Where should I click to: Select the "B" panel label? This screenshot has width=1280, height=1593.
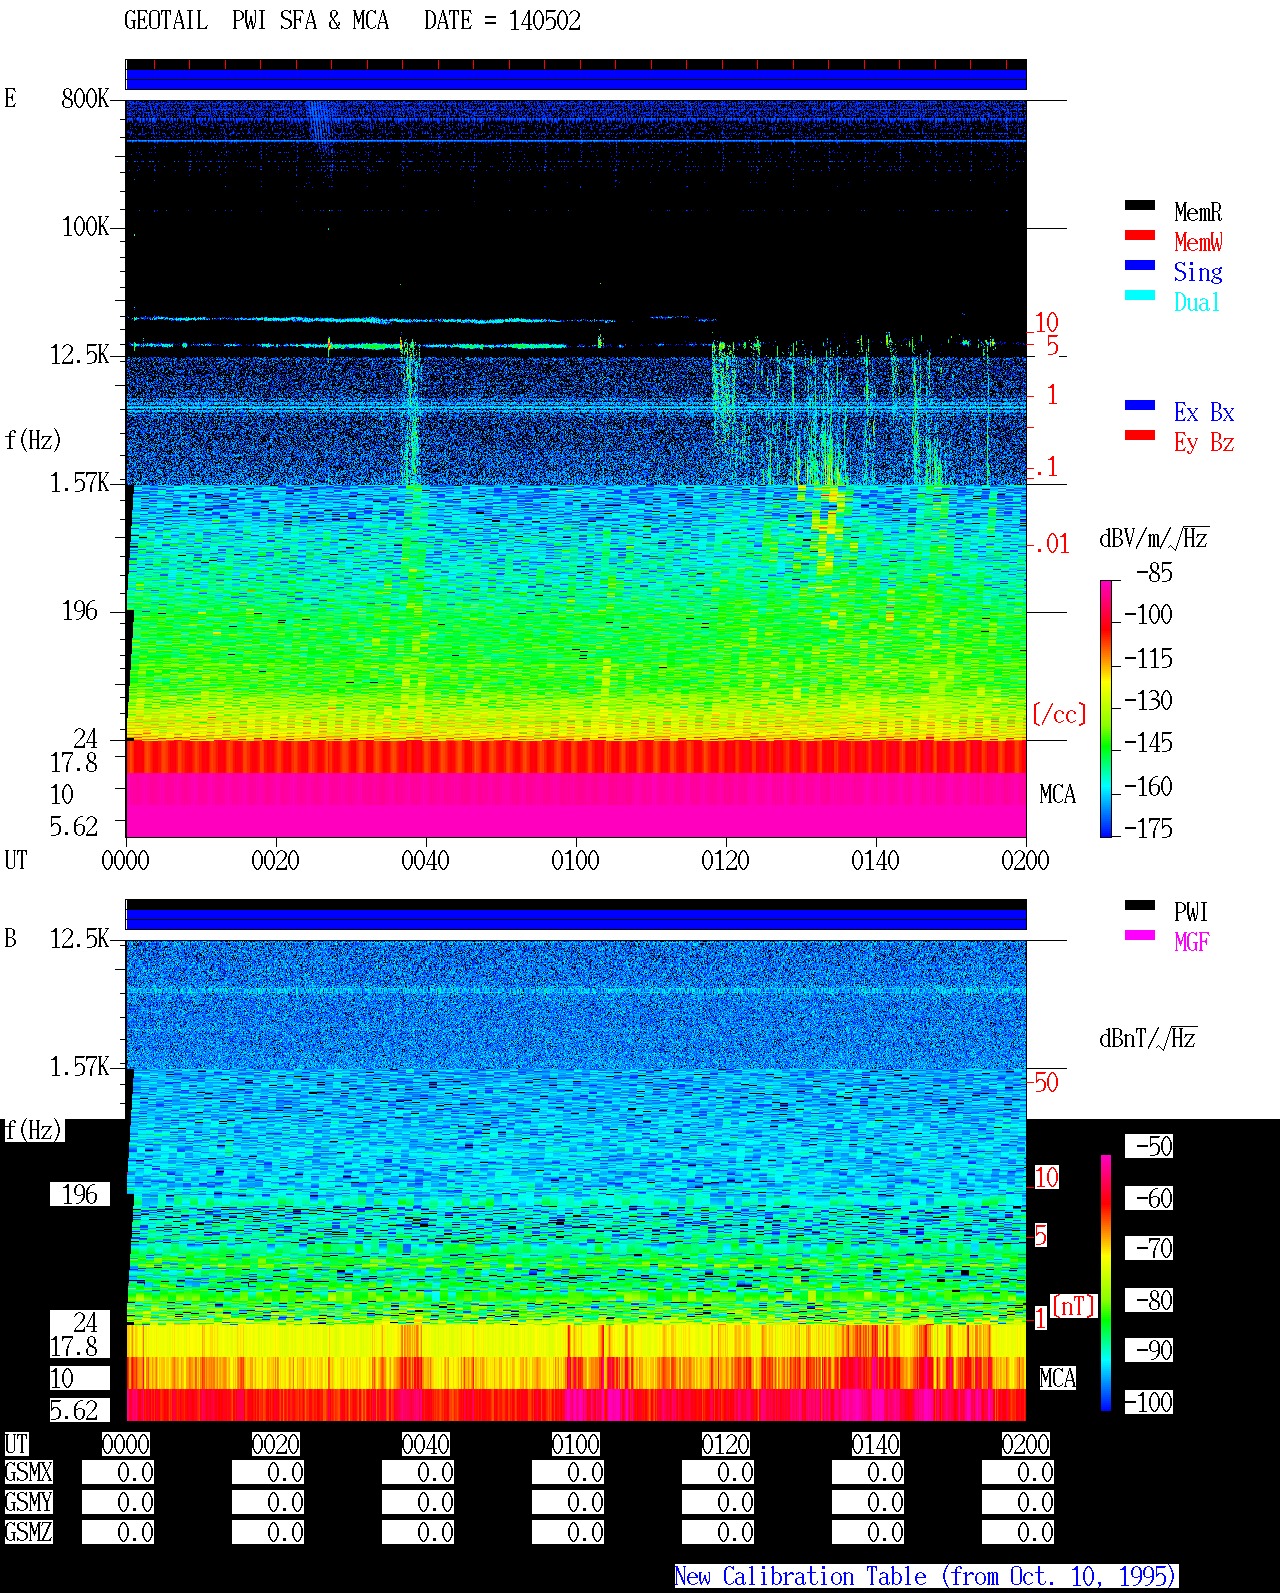(10, 938)
